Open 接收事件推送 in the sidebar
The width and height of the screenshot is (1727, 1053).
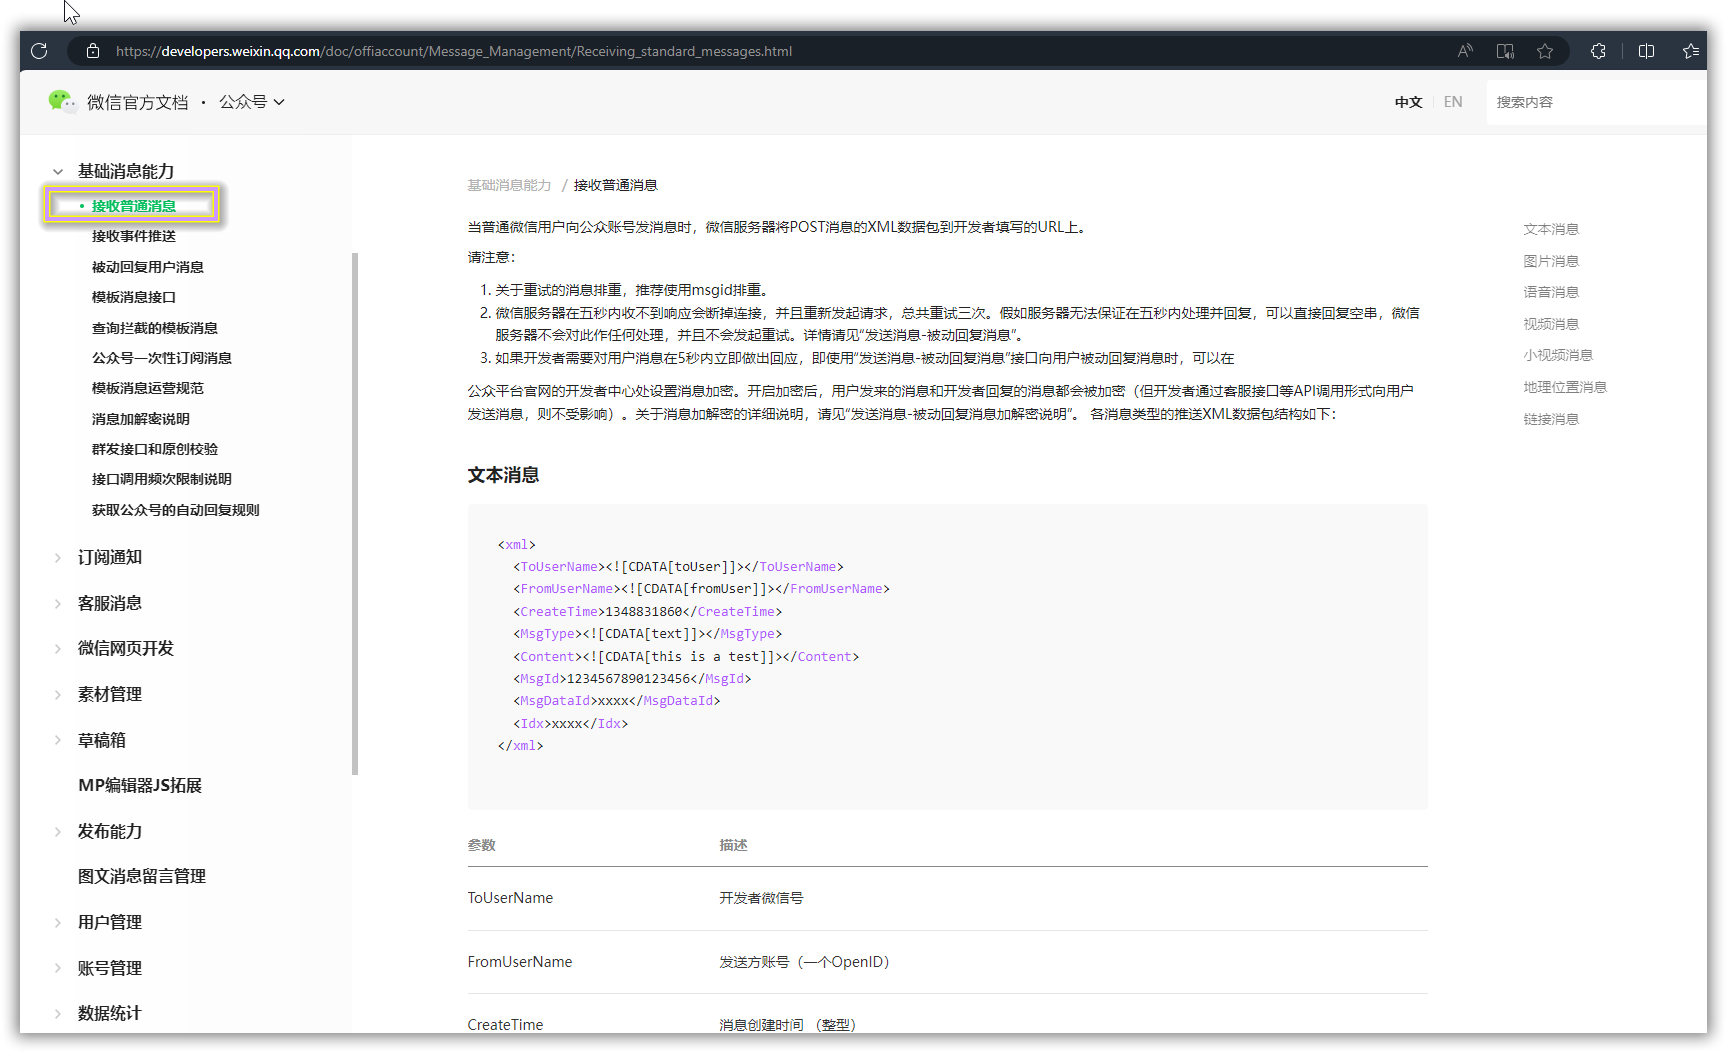tap(134, 236)
